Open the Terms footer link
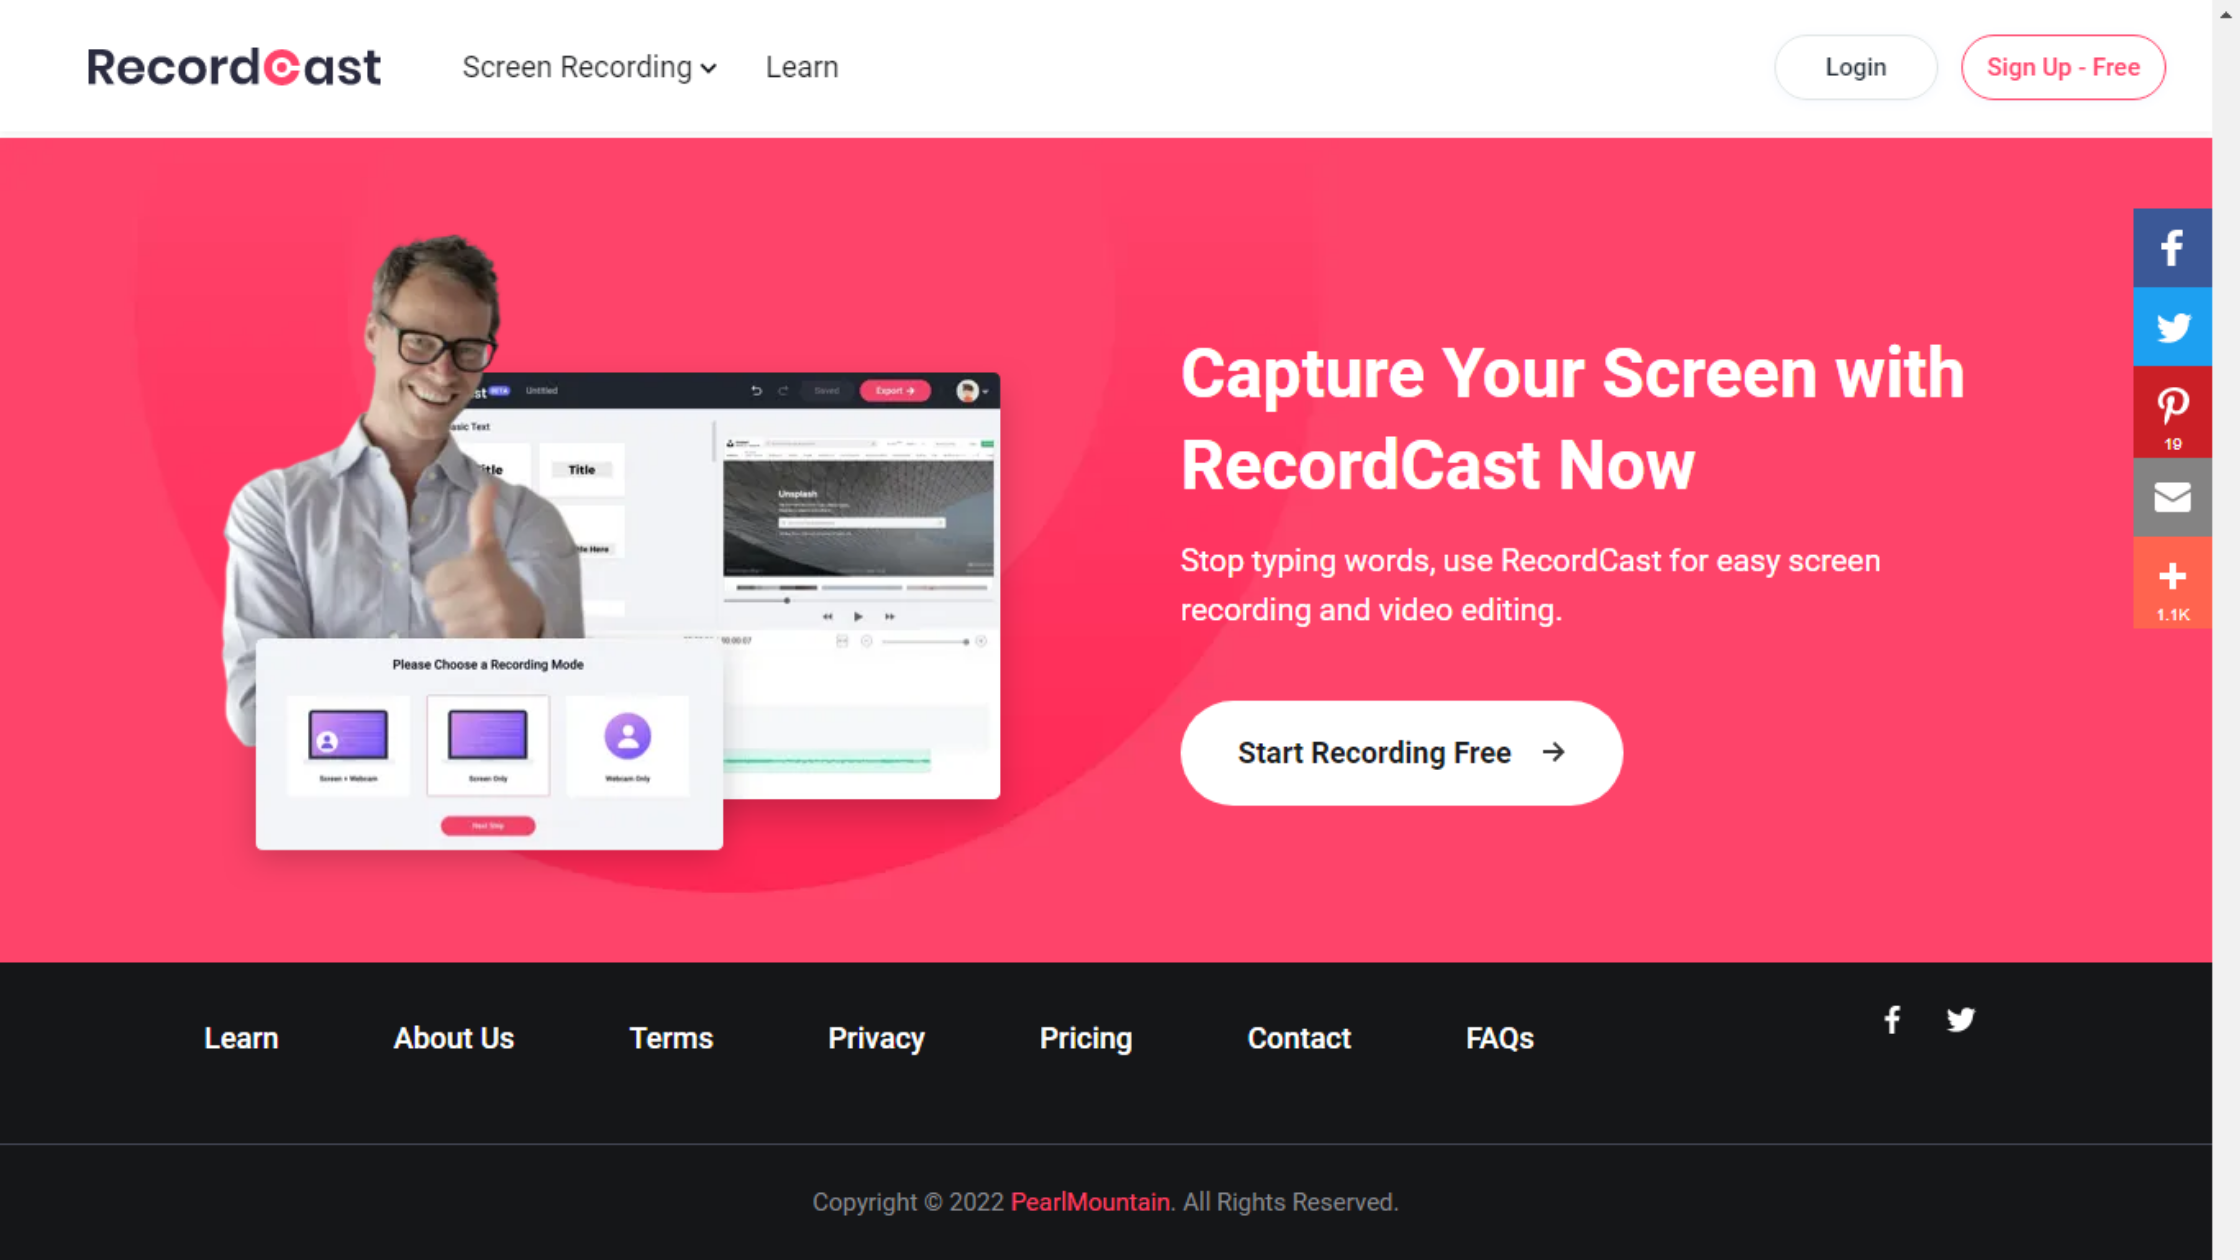Screen dimensions: 2240x1260 click(670, 1038)
